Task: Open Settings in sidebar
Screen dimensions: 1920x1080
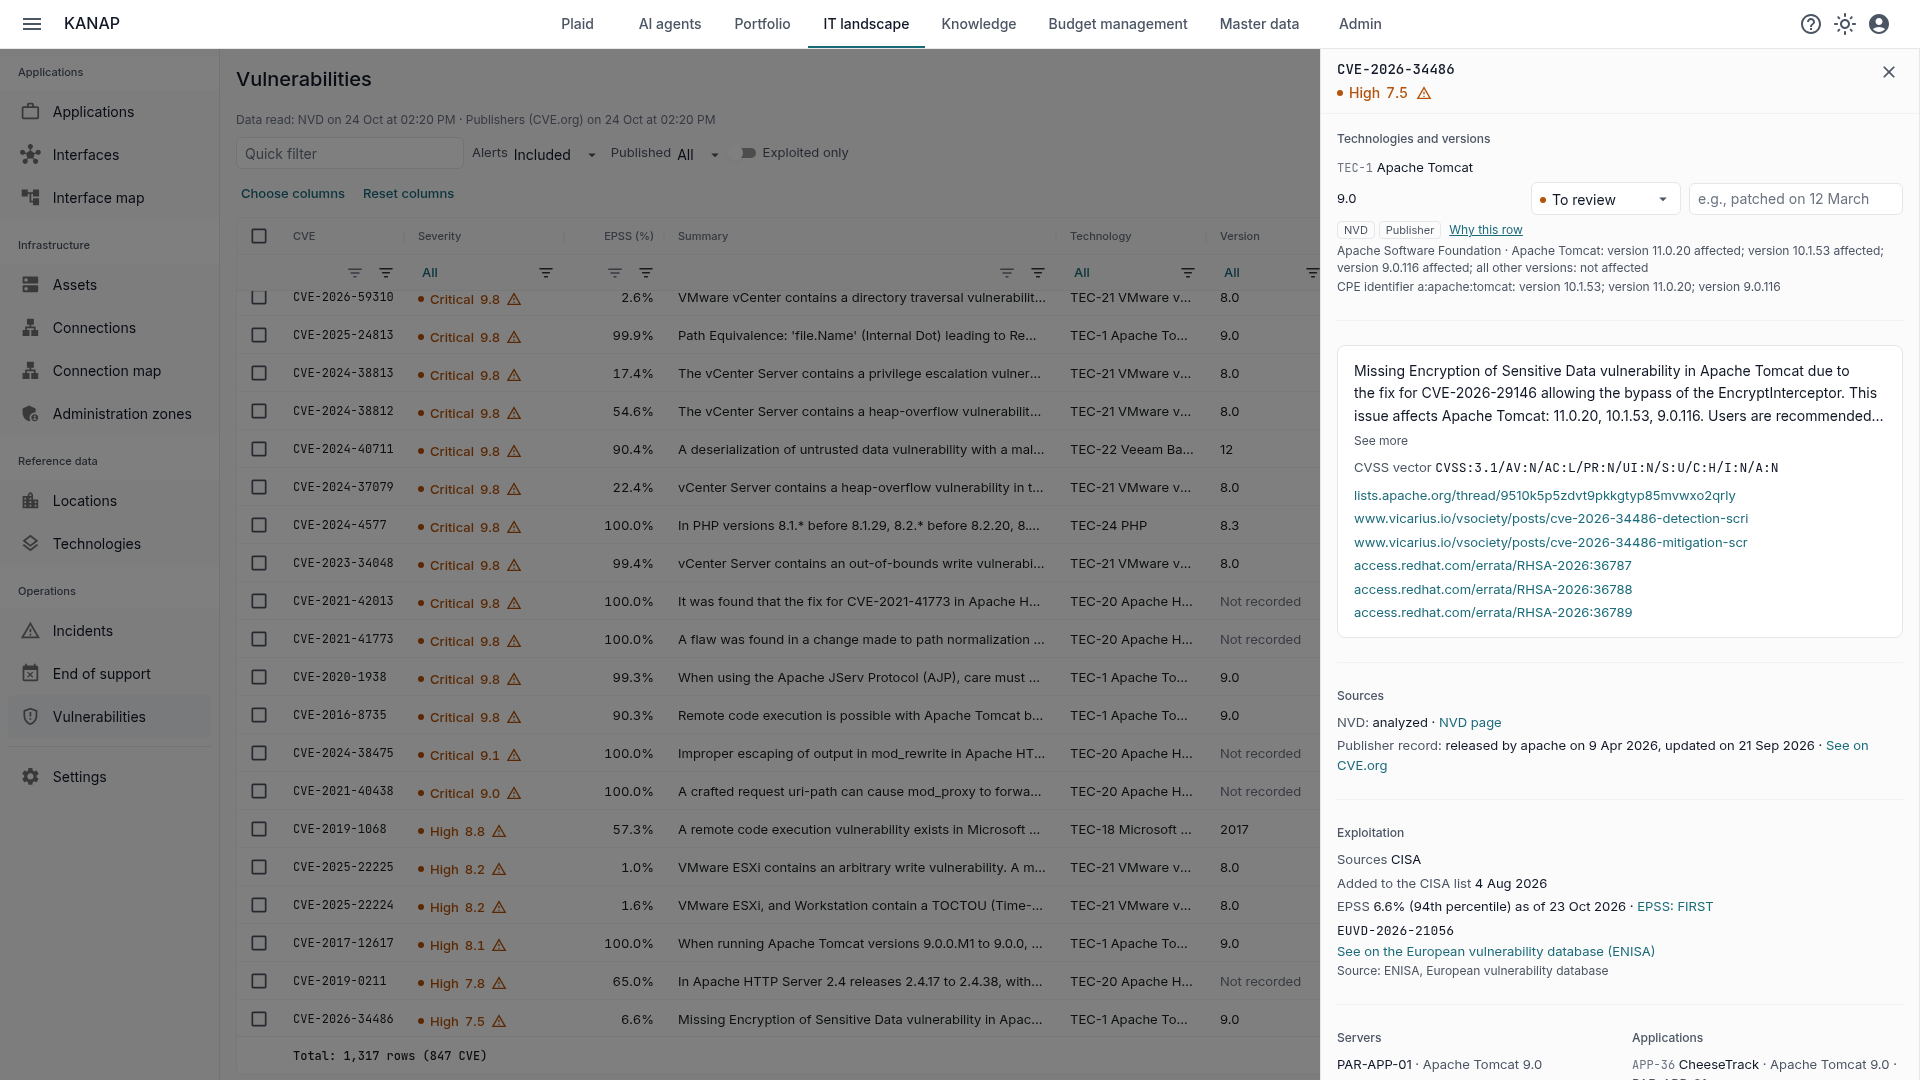Action: click(110, 777)
